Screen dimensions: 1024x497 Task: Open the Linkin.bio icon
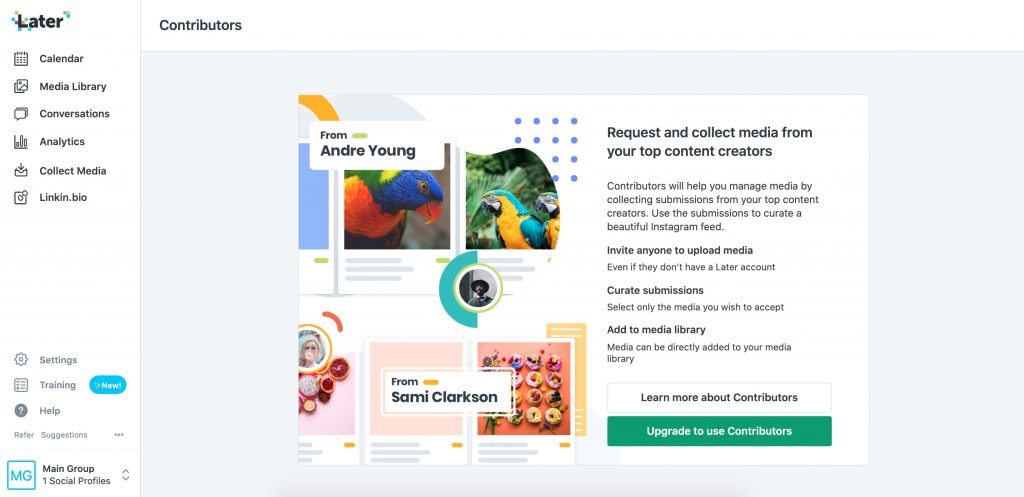tap(21, 197)
